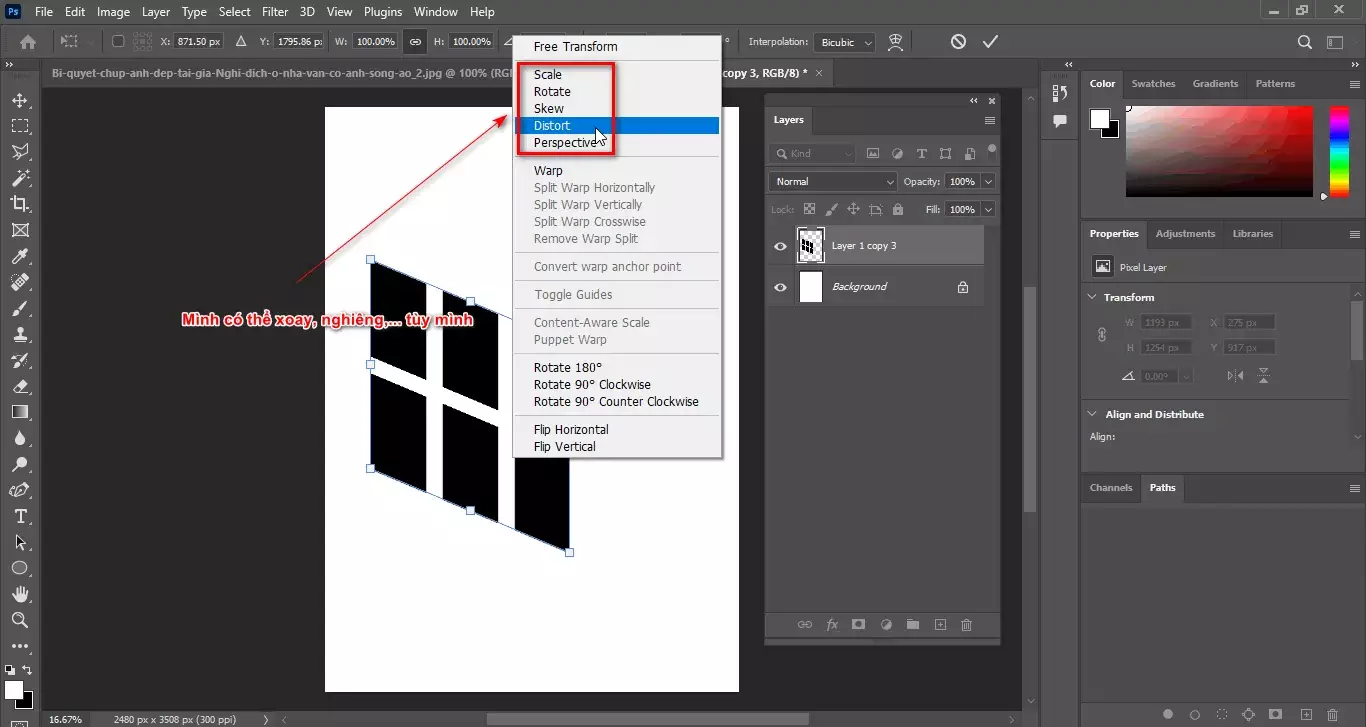Commit the transform with the checkmark

(991, 41)
